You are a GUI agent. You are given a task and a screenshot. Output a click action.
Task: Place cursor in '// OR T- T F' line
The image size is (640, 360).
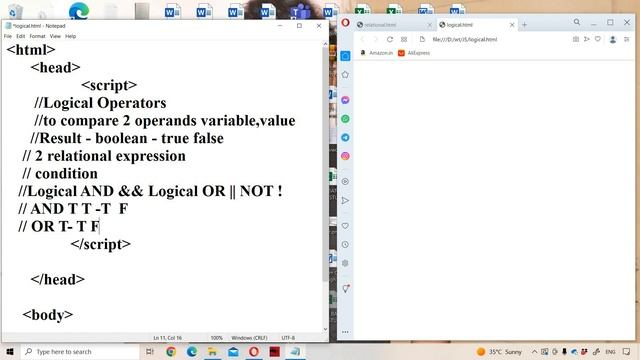click(59, 226)
